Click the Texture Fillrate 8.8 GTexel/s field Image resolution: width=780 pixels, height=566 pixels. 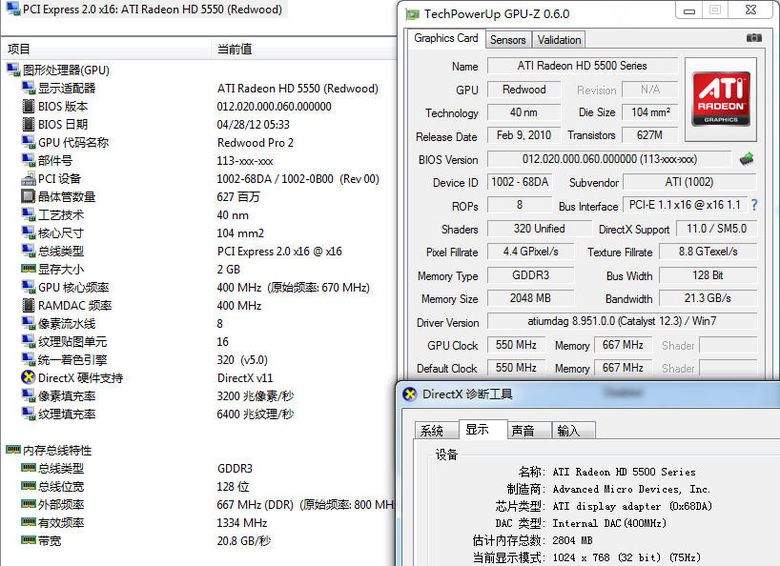[708, 252]
